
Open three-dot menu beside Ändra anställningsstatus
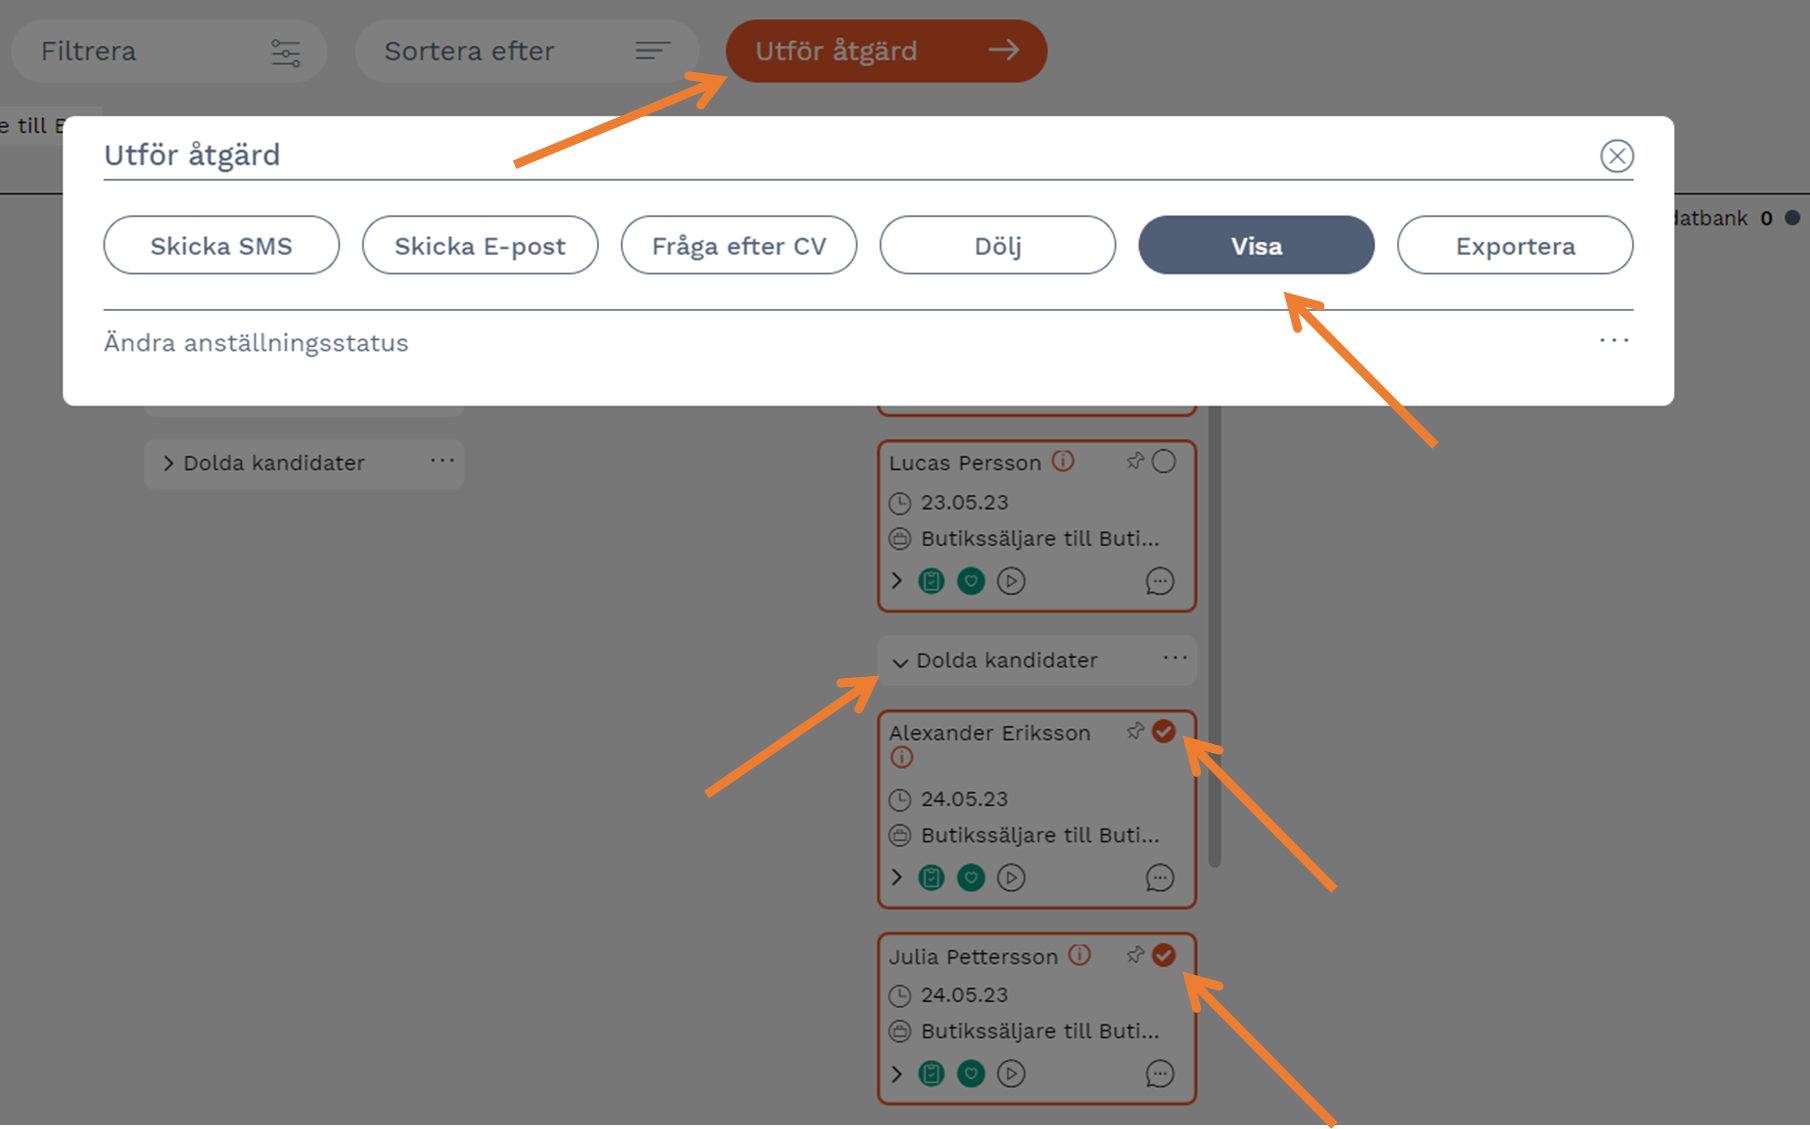tap(1613, 341)
